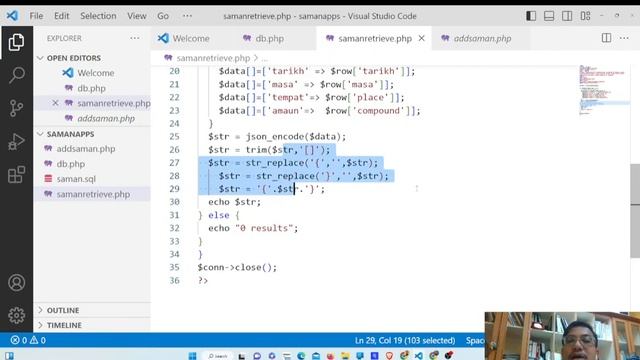Click the taskbar Search box

tap(218, 356)
